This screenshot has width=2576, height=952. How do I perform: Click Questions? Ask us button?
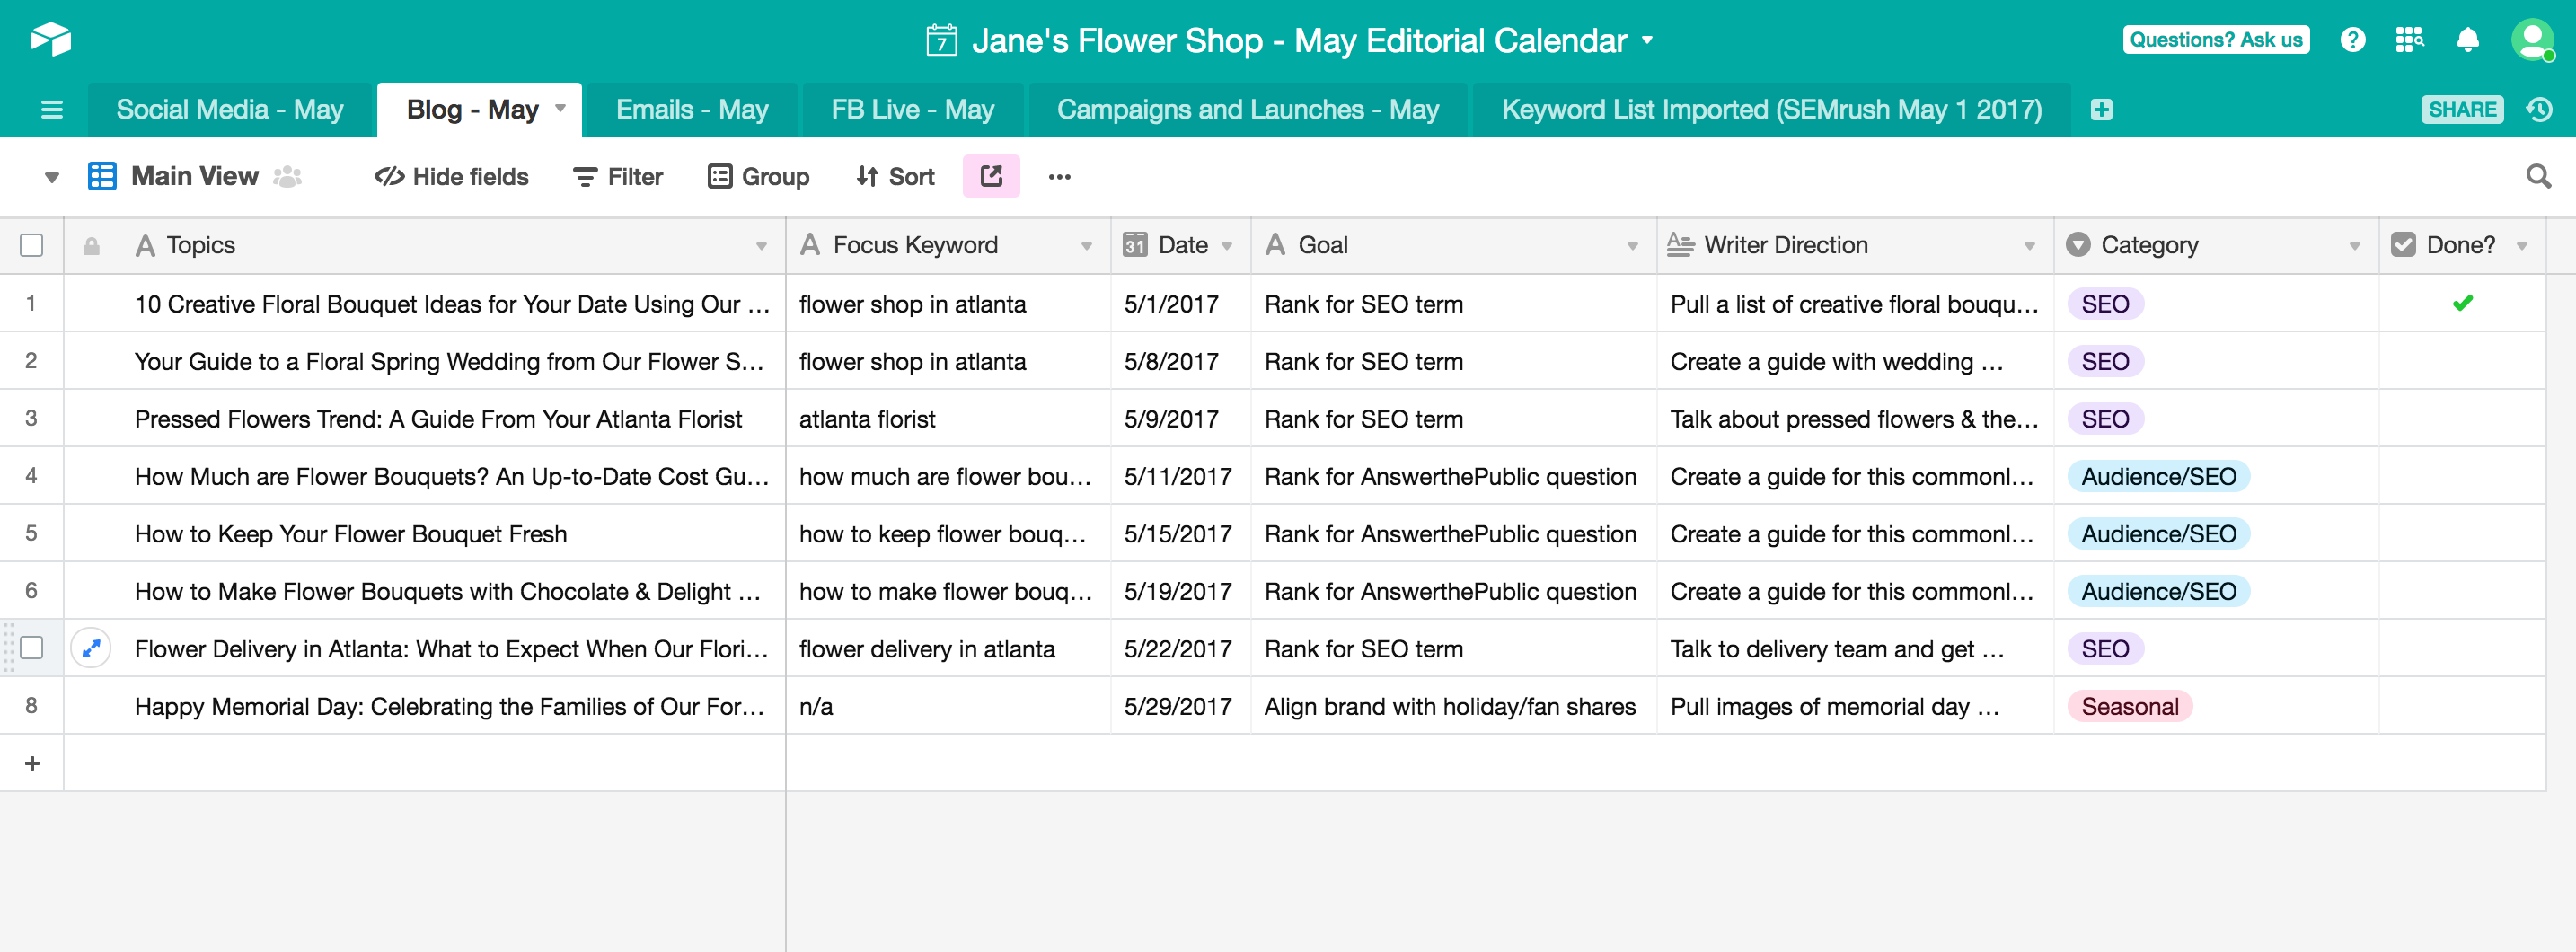(x=2215, y=40)
